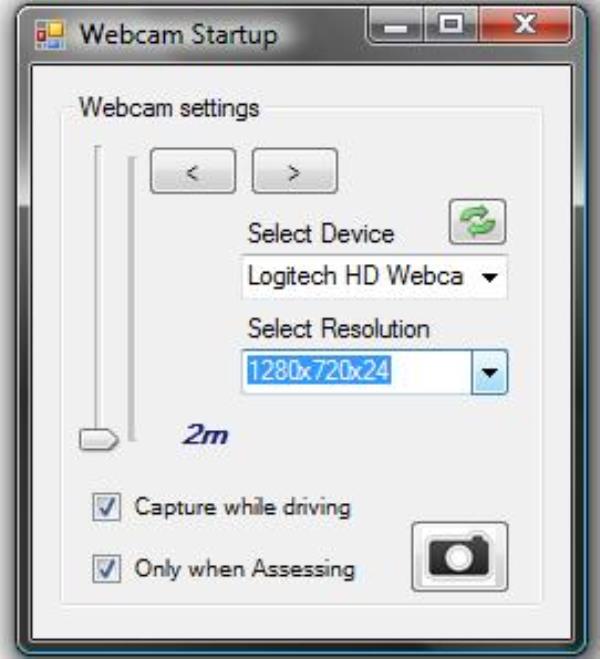Click the left arrow '<' button
The width and height of the screenshot is (600, 659).
[x=193, y=171]
